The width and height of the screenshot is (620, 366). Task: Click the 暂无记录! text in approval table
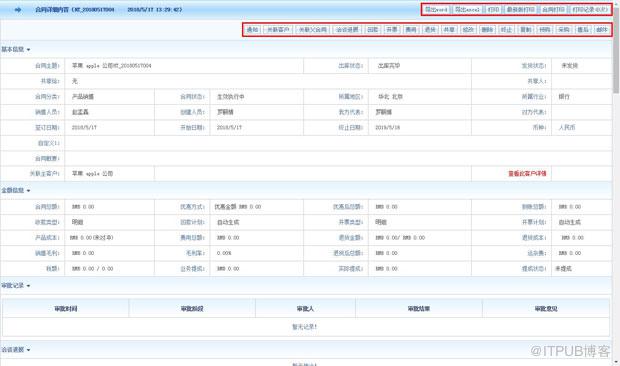pyautogui.click(x=304, y=327)
